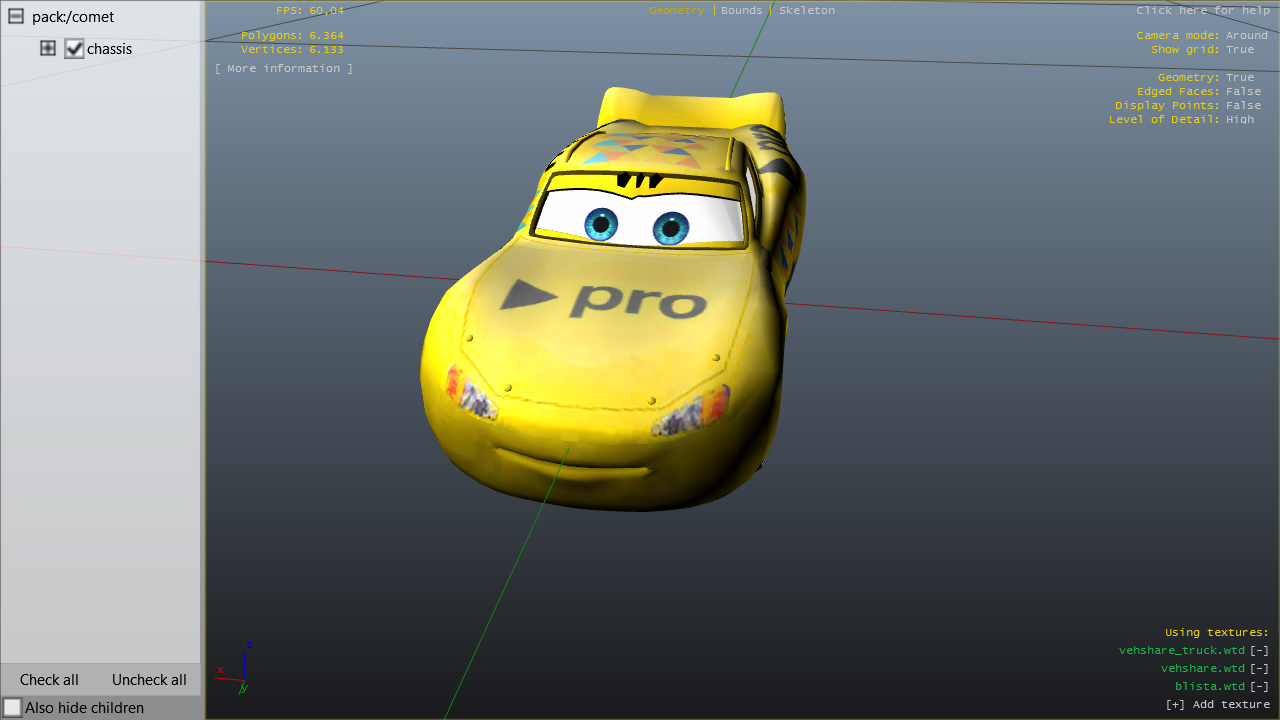Remove vehshare_truck.wtd texture with [-]
The image size is (1280, 720).
pos(1259,650)
